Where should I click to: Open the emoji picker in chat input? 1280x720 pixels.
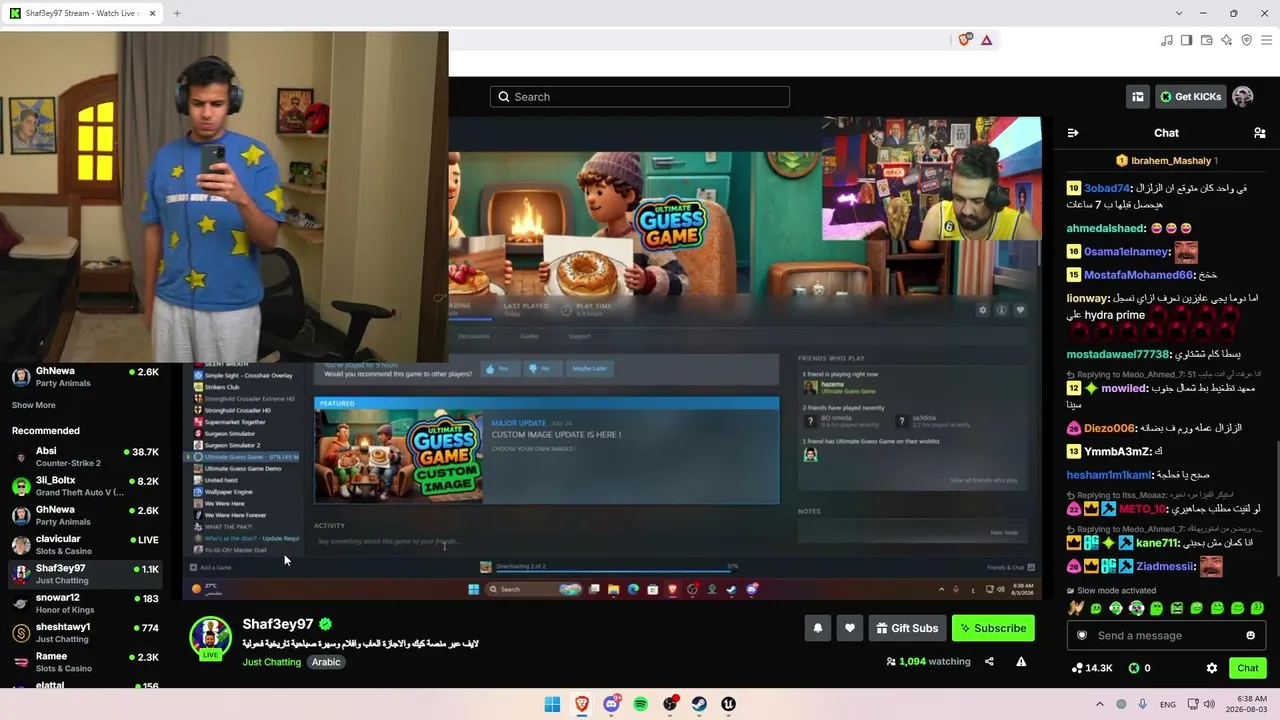pyautogui.click(x=1250, y=636)
